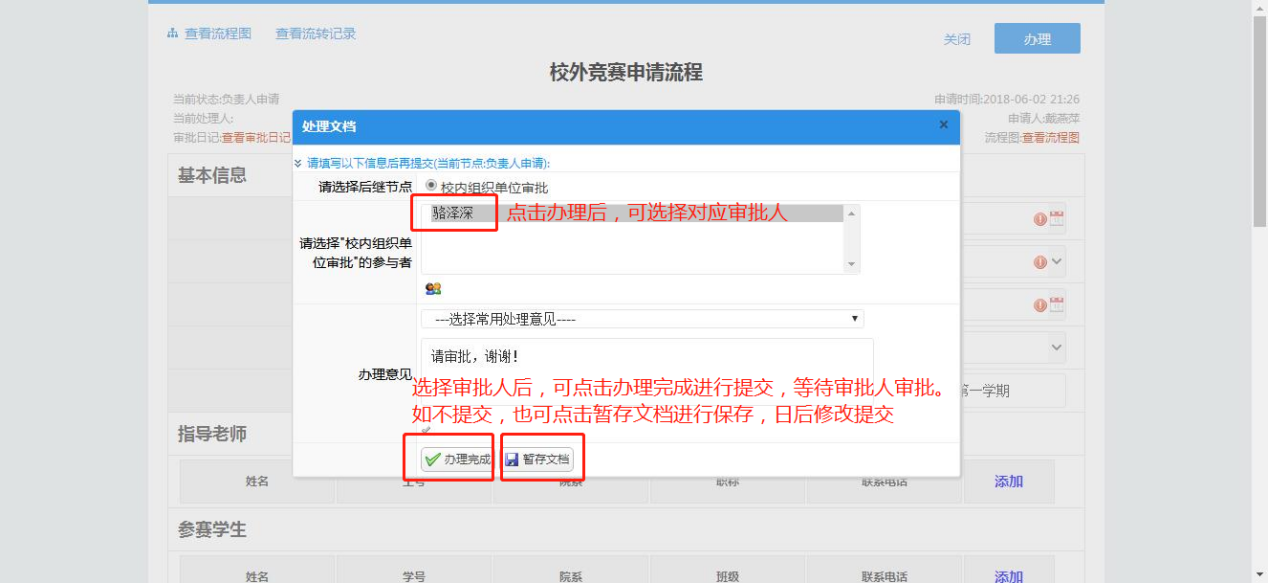Image resolution: width=1268 pixels, height=583 pixels.
Task: Expand the dropdown above the 第一学期 field
Action: [1057, 347]
